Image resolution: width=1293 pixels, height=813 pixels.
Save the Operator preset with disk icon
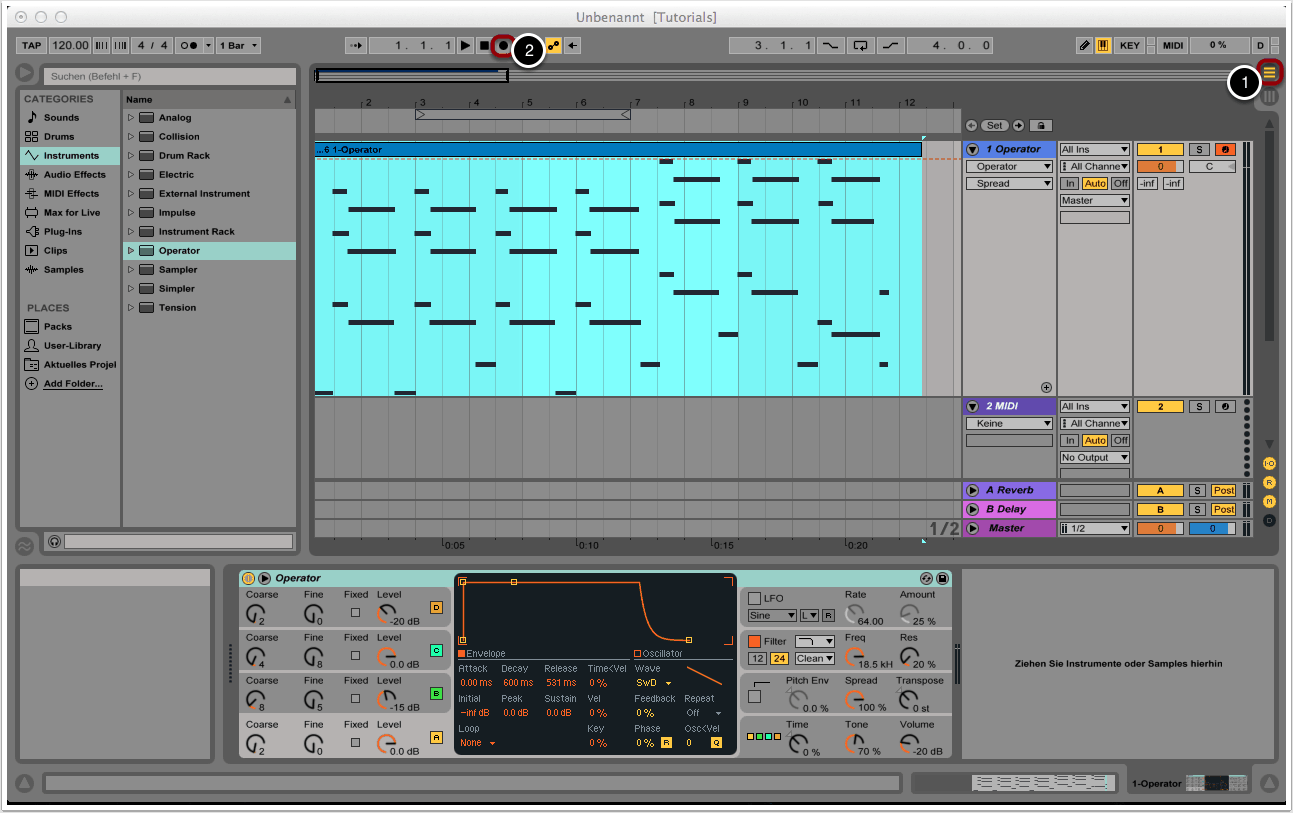coord(942,578)
